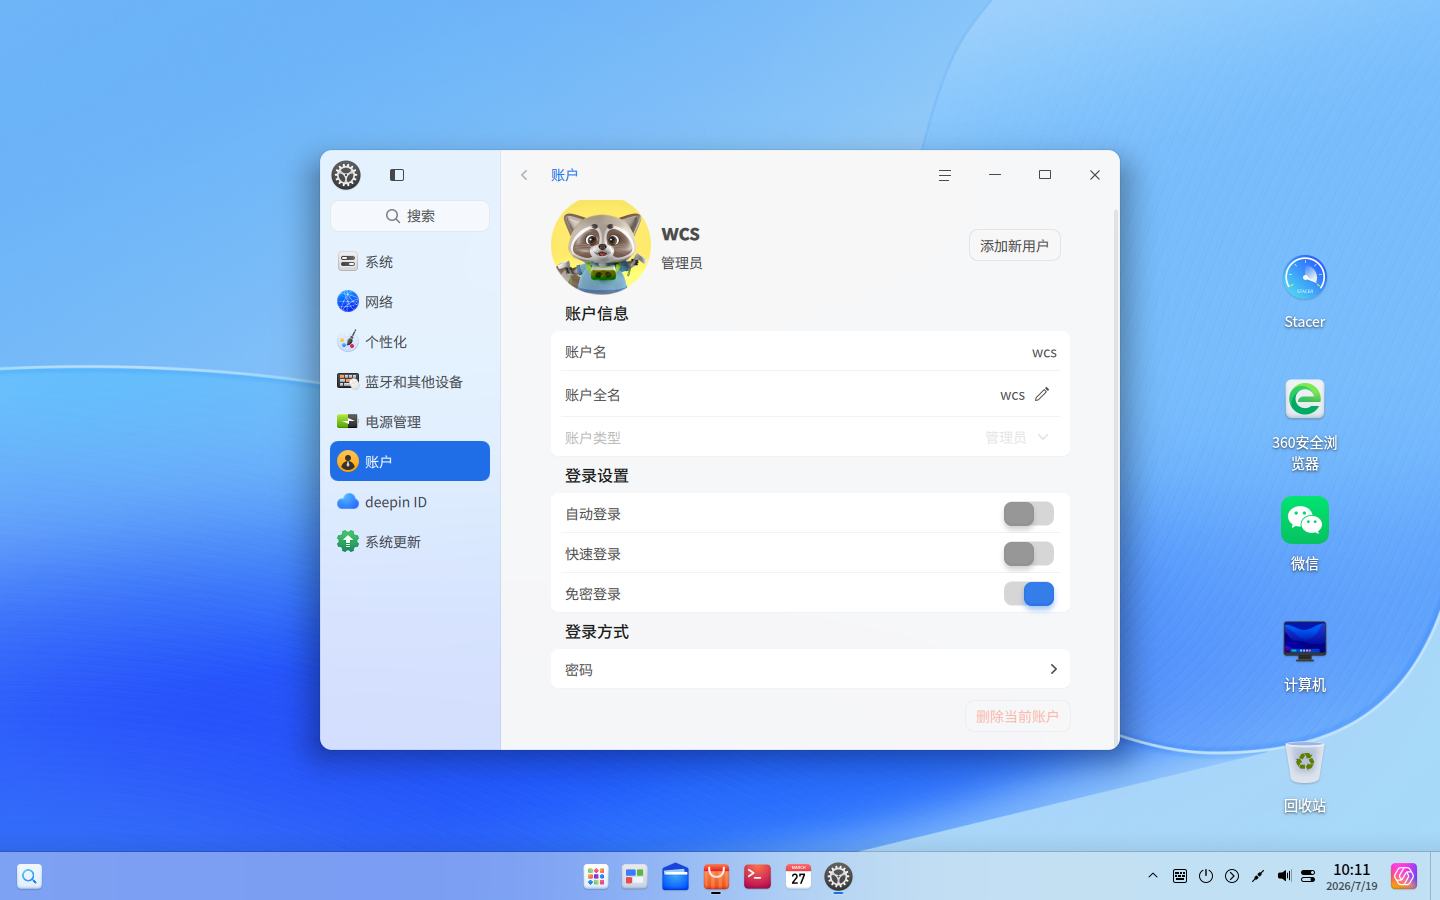Click the control center gear in taskbar
The width and height of the screenshot is (1440, 900).
coord(838,877)
